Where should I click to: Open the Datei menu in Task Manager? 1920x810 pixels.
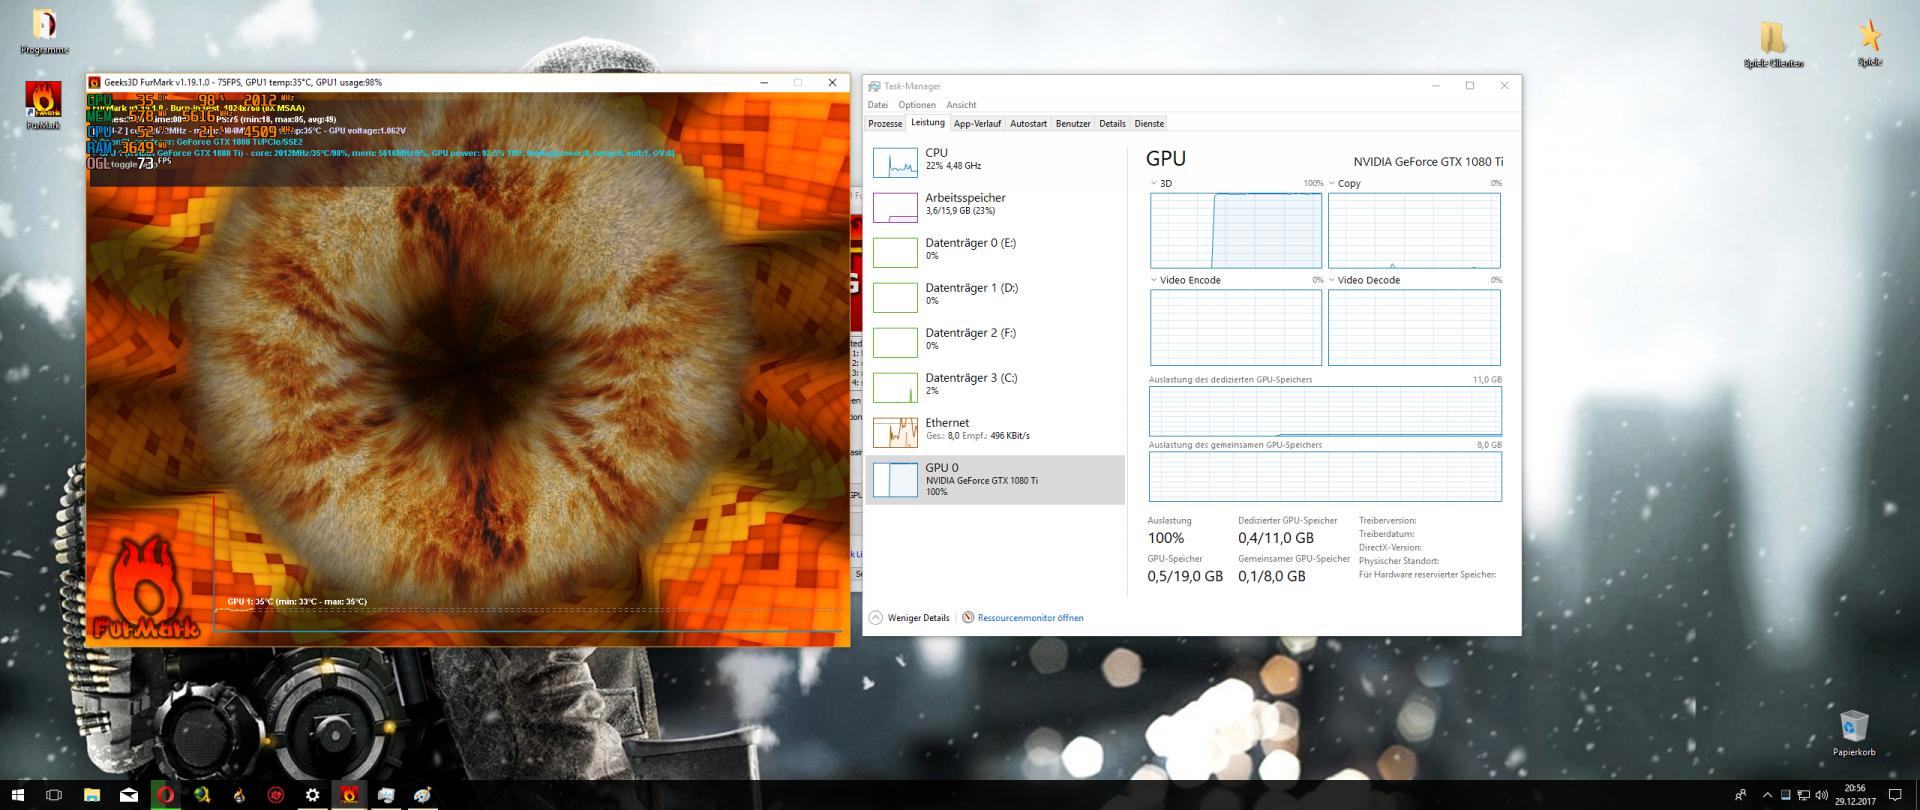pos(878,105)
